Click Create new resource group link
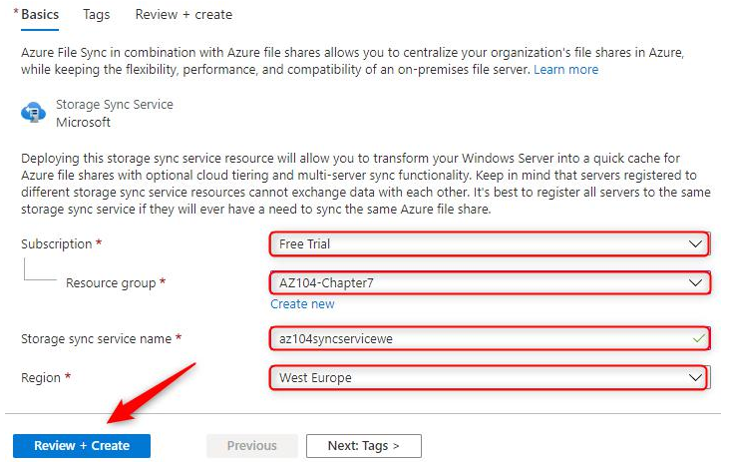This screenshot has height=476, width=740. (302, 304)
